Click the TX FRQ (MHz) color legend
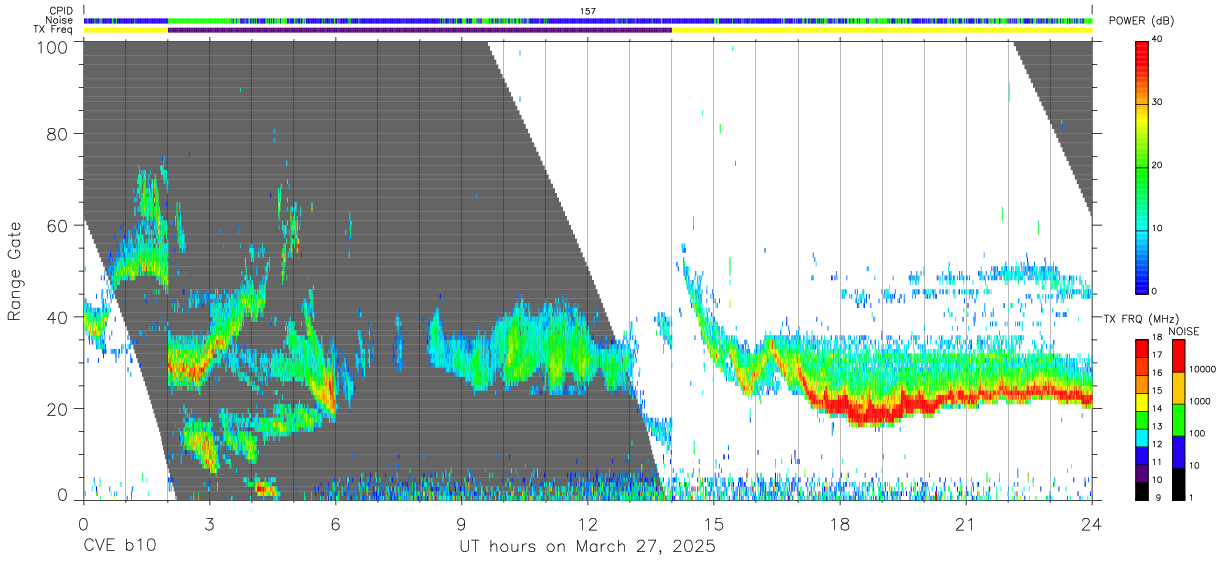The image size is (1228, 567). 1141,420
